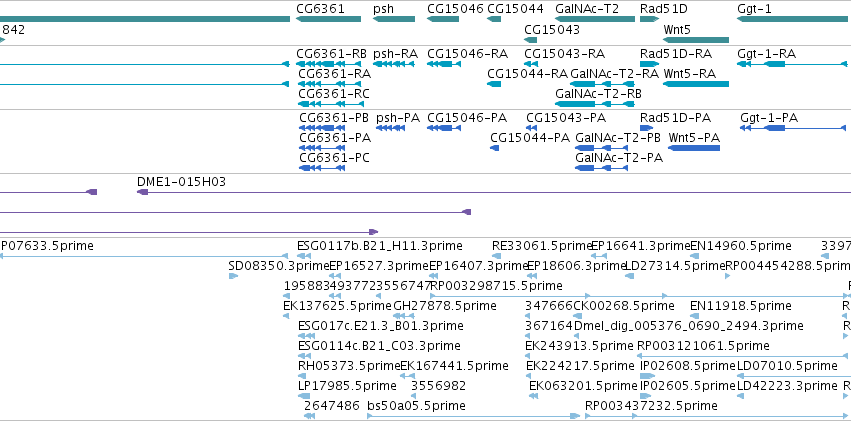851x421 pixels.
Task: Click the ESG017c.E21.3_B01.3prime label
Action: click(x=381, y=326)
